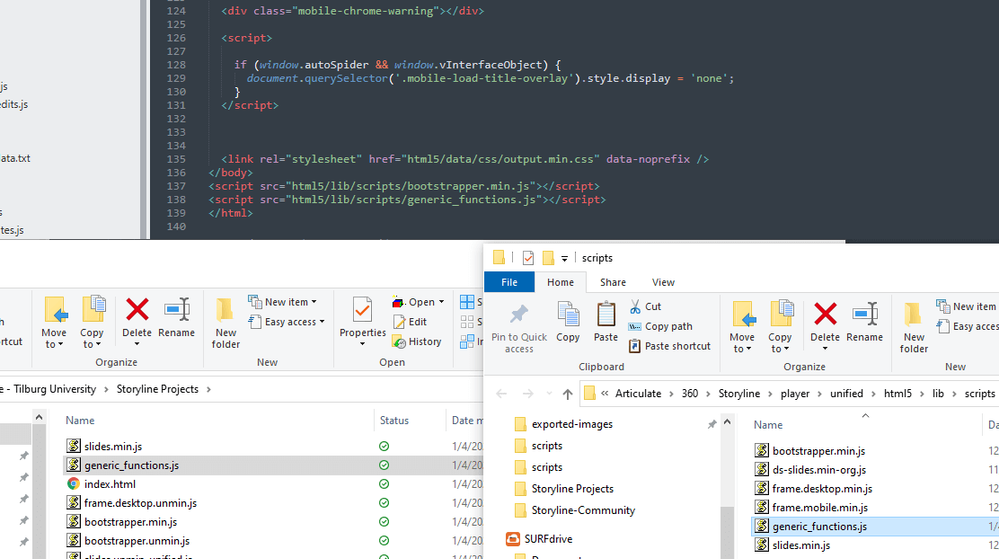Select the Cut command
Viewport: 999px width, 559px height.
point(645,306)
